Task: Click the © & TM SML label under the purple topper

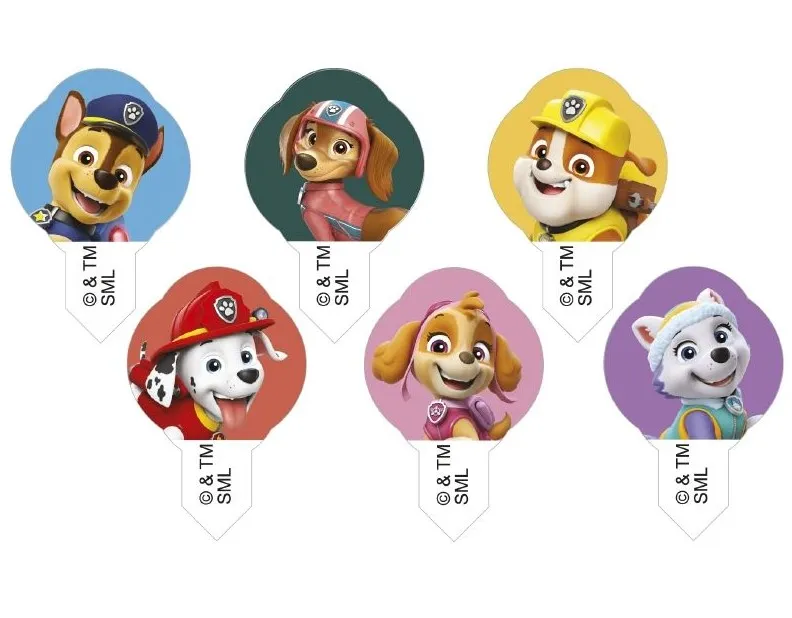Action: coord(692,474)
